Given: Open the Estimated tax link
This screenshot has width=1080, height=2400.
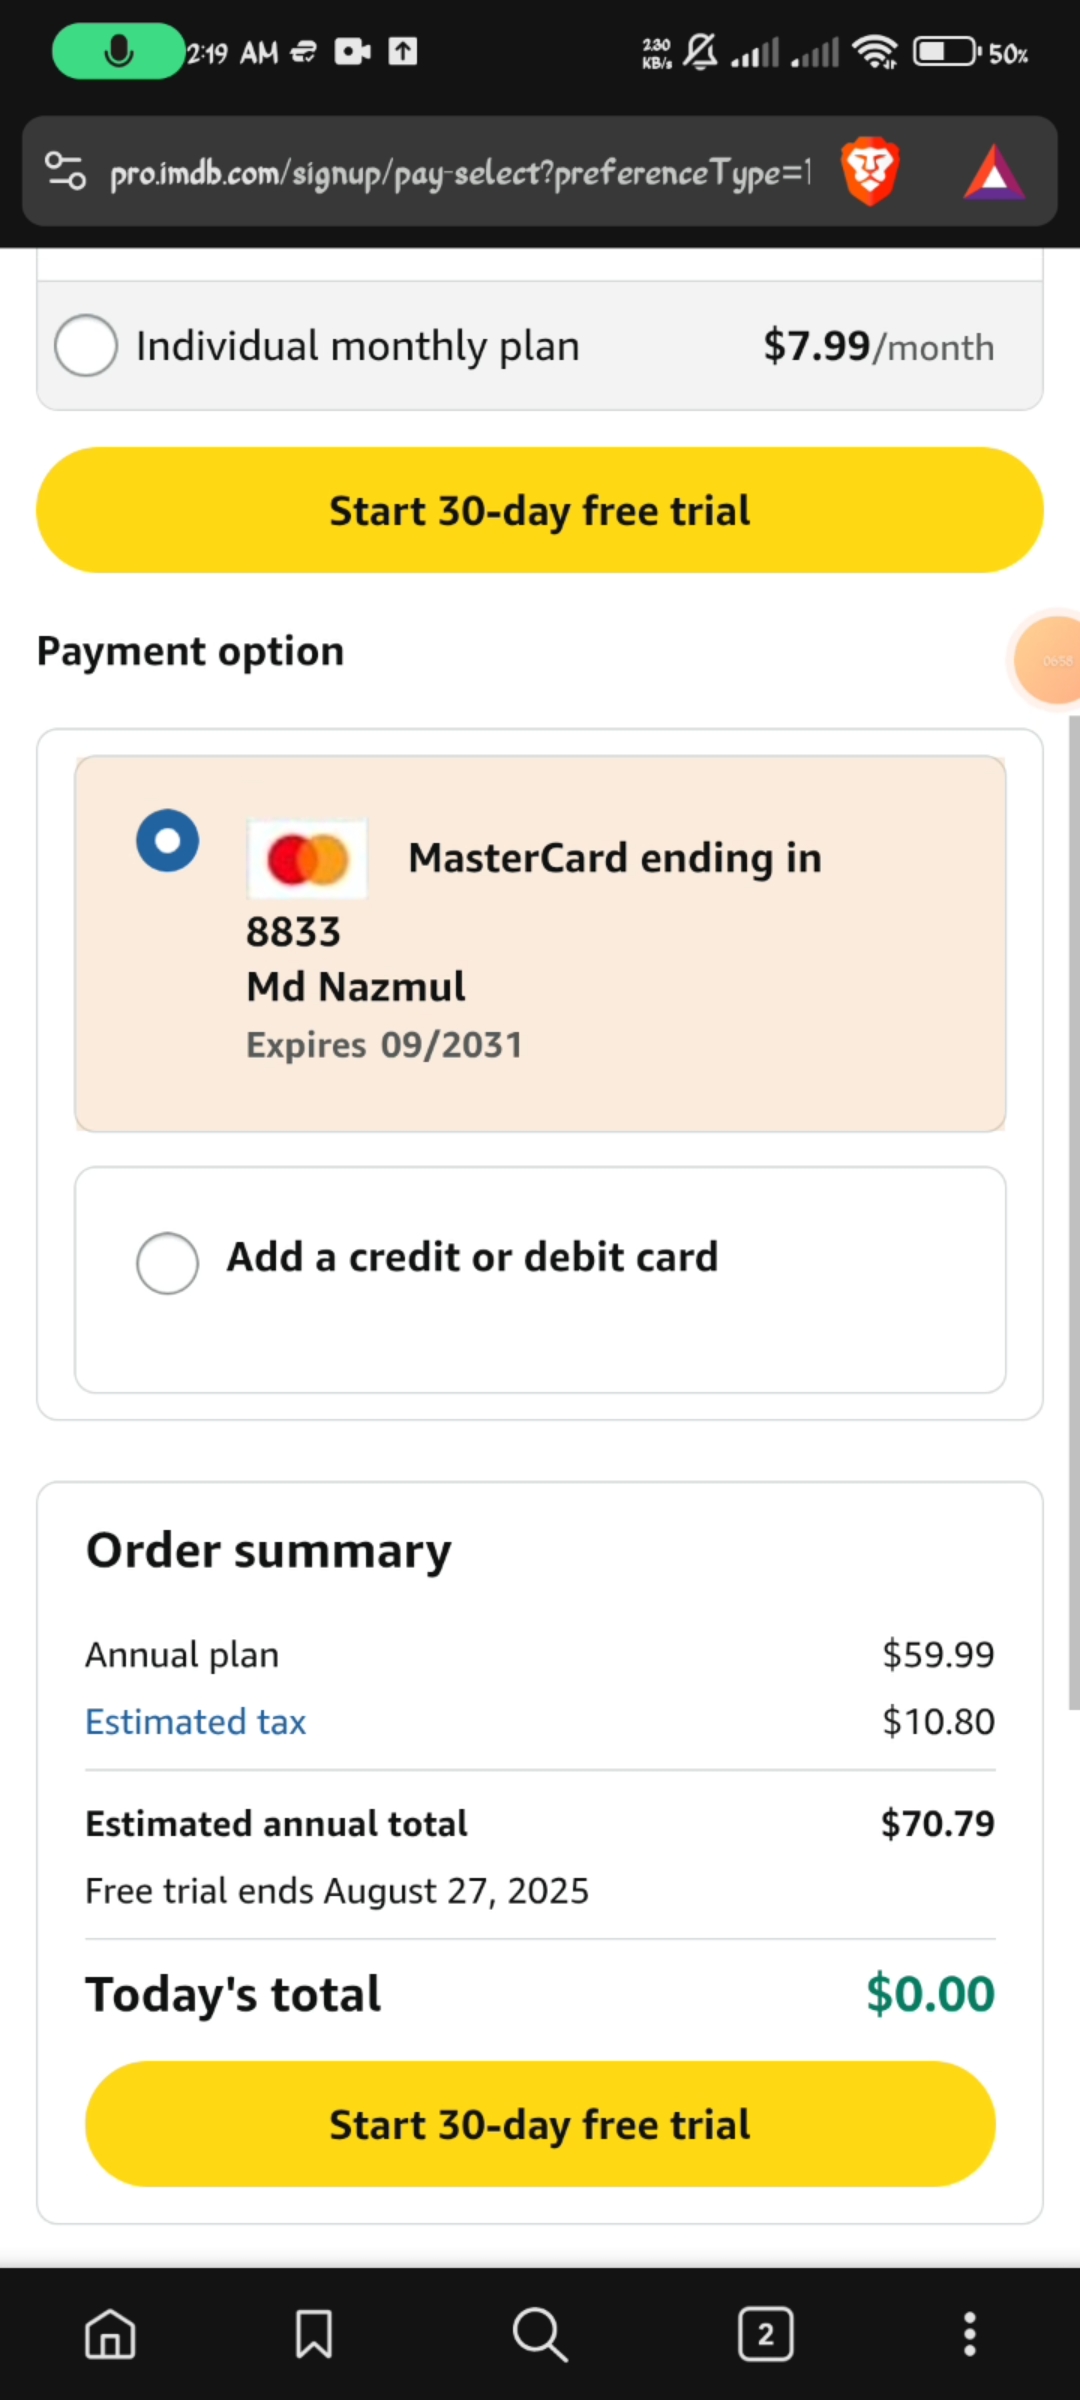Looking at the screenshot, I should tap(196, 1722).
